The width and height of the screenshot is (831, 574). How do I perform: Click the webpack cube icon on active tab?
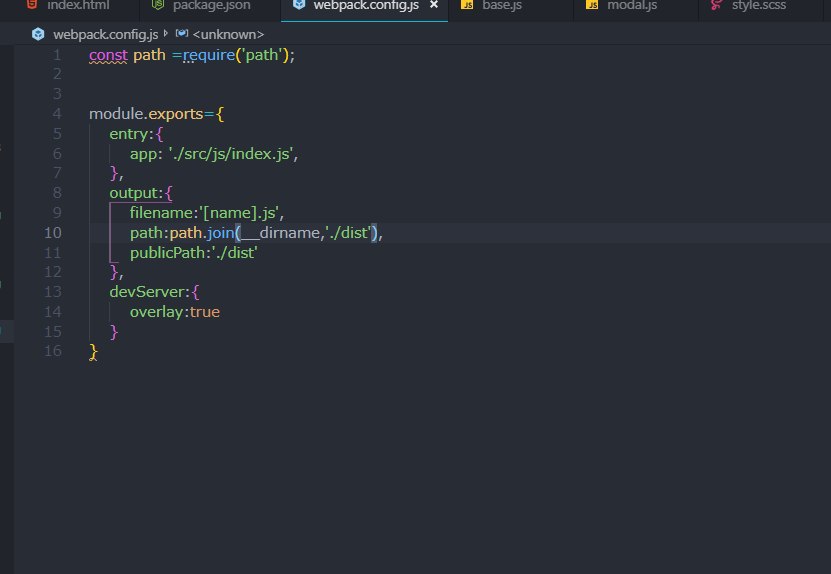tap(299, 5)
